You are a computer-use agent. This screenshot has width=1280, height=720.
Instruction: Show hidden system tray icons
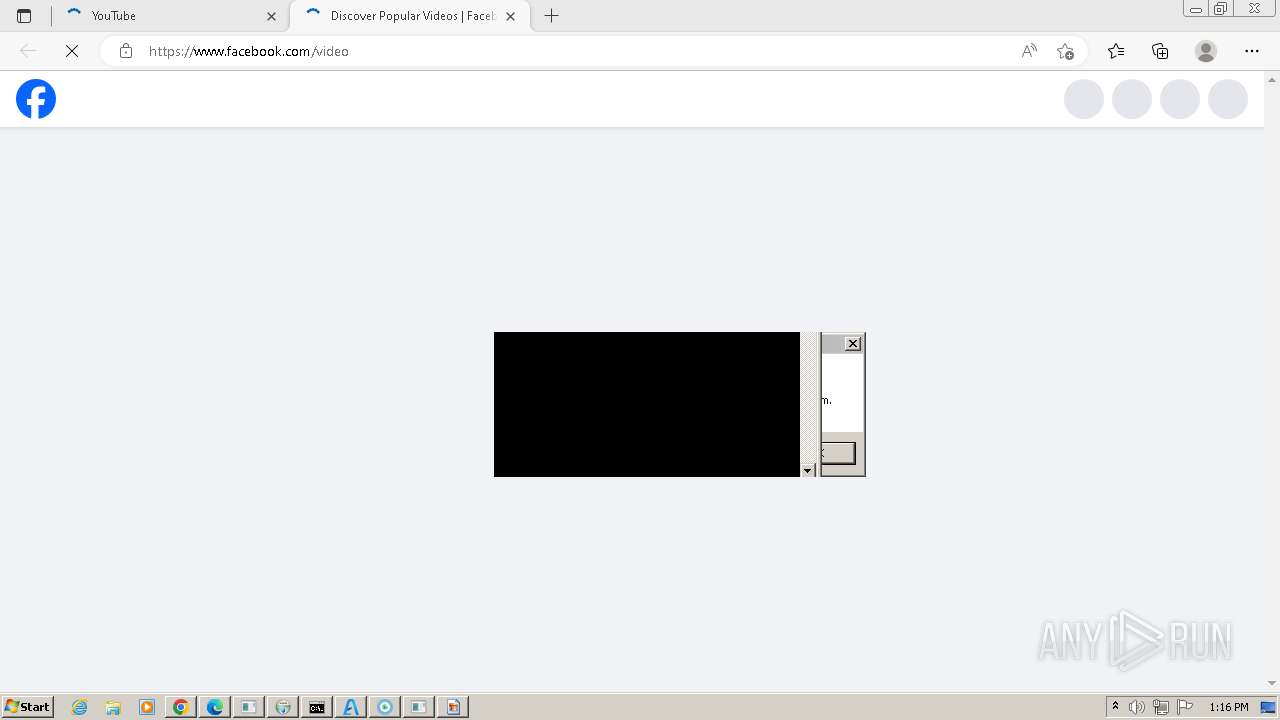(1115, 707)
